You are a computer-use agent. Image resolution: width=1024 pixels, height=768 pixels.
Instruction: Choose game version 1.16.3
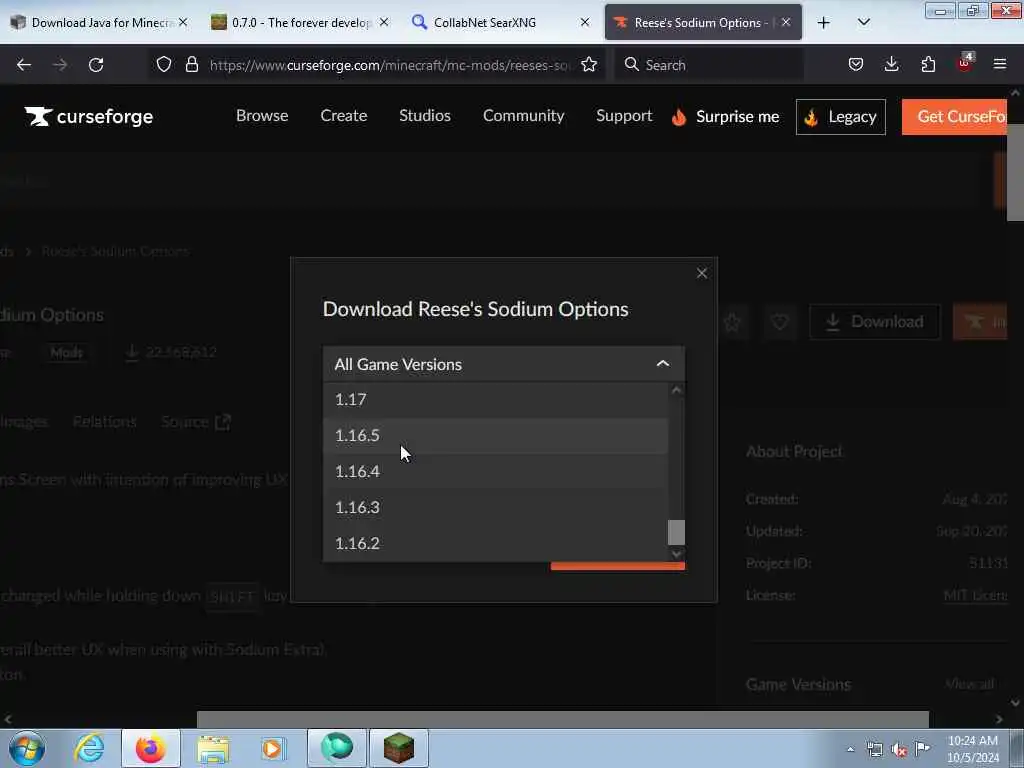pyautogui.click(x=496, y=507)
